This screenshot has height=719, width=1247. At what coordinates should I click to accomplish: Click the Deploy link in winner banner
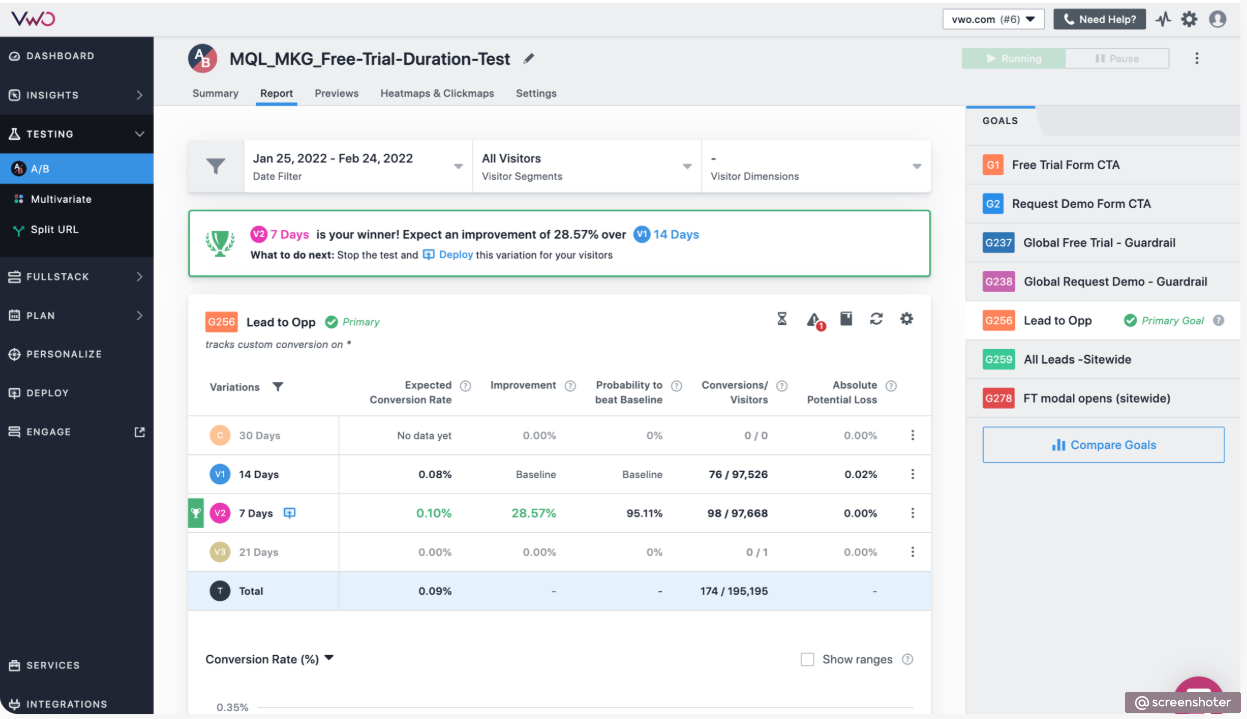coord(455,255)
